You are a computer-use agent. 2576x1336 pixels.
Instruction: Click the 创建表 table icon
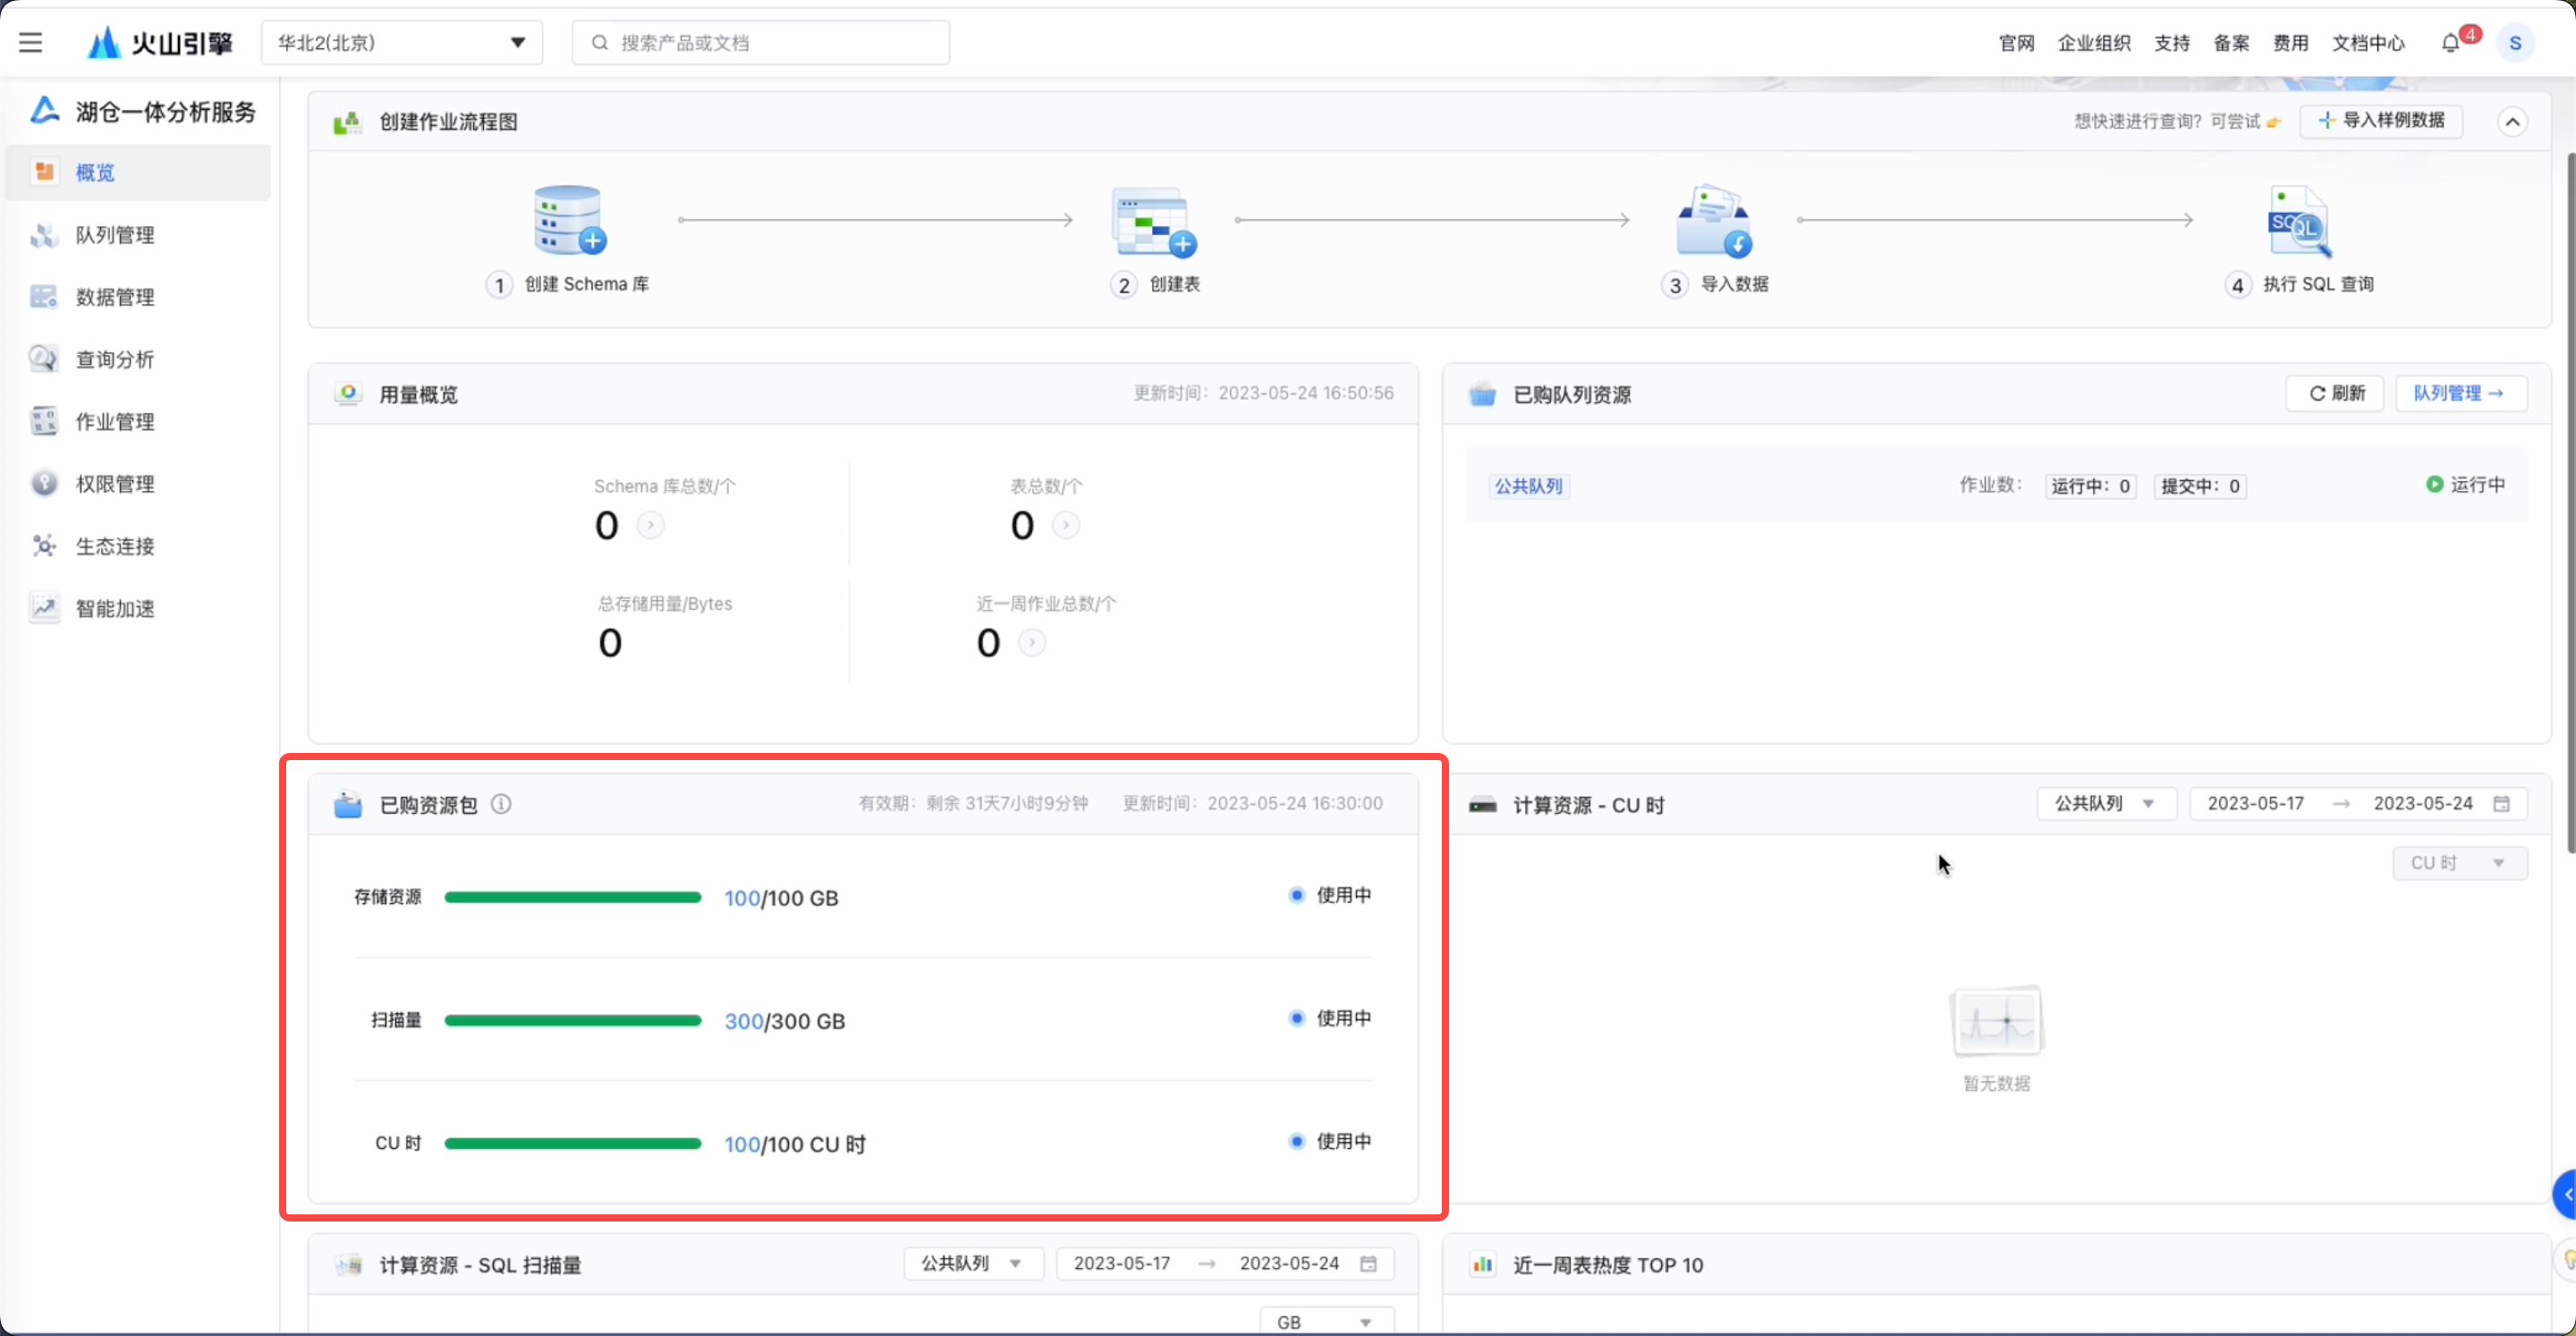1153,221
